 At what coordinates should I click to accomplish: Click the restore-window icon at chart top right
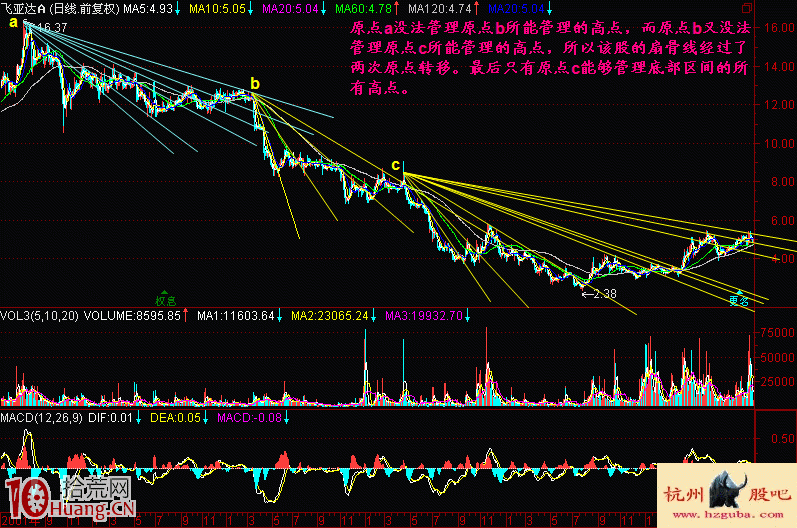[x=747, y=8]
